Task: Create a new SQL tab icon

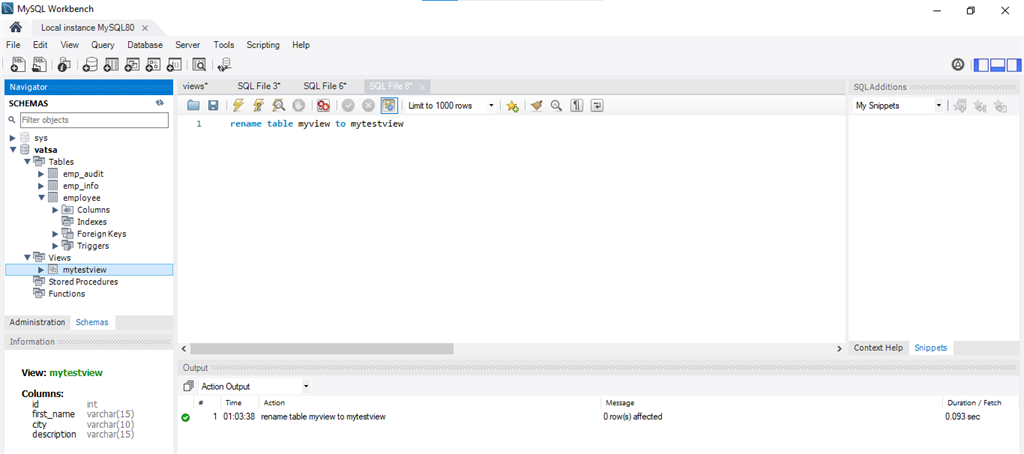Action: click(18, 64)
